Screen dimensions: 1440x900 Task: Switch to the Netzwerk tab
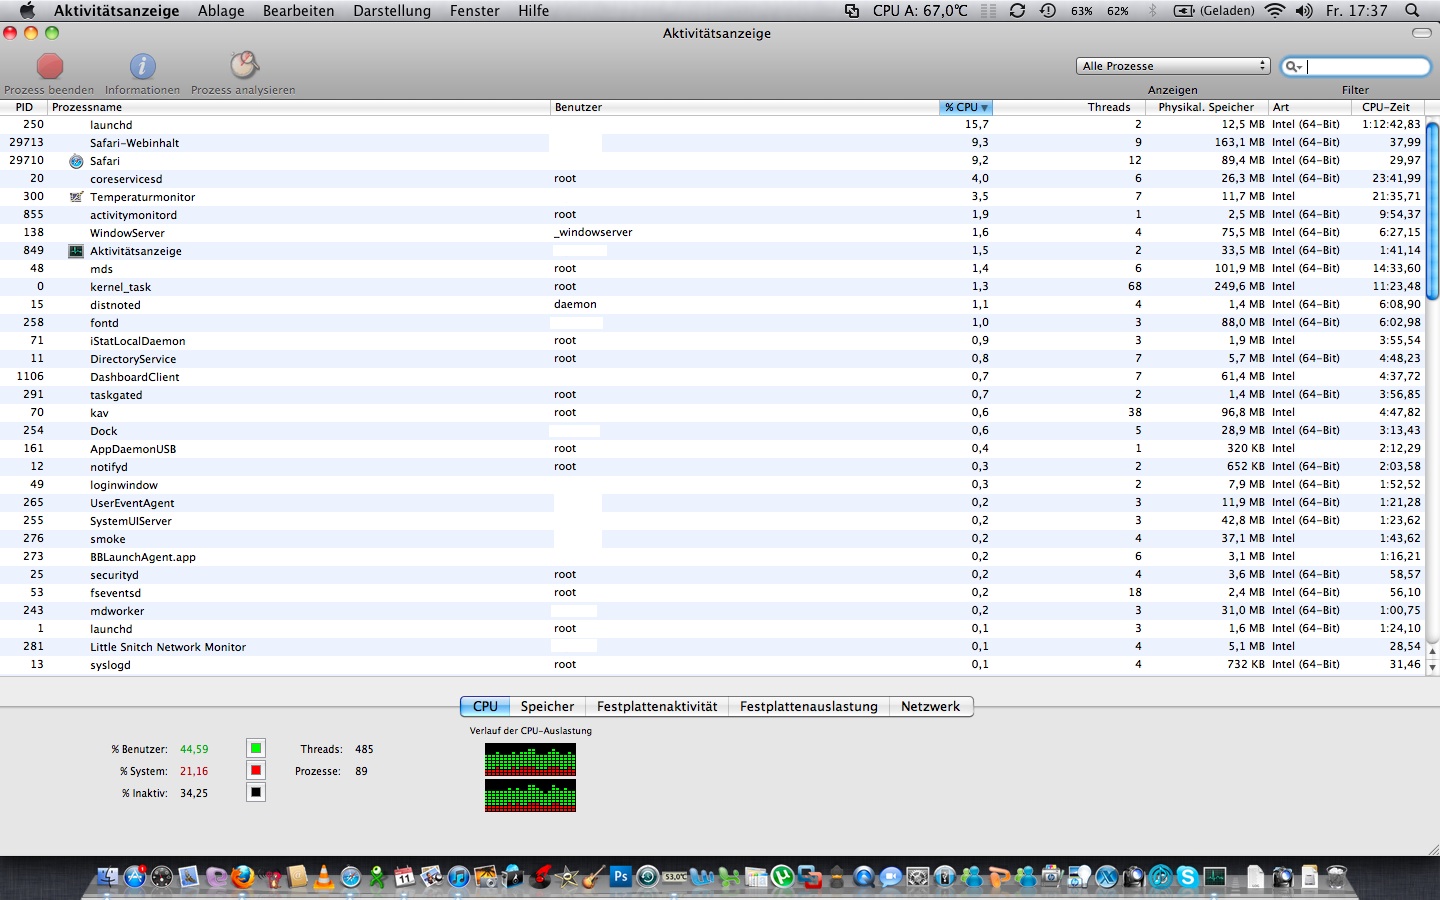pyautogui.click(x=929, y=706)
